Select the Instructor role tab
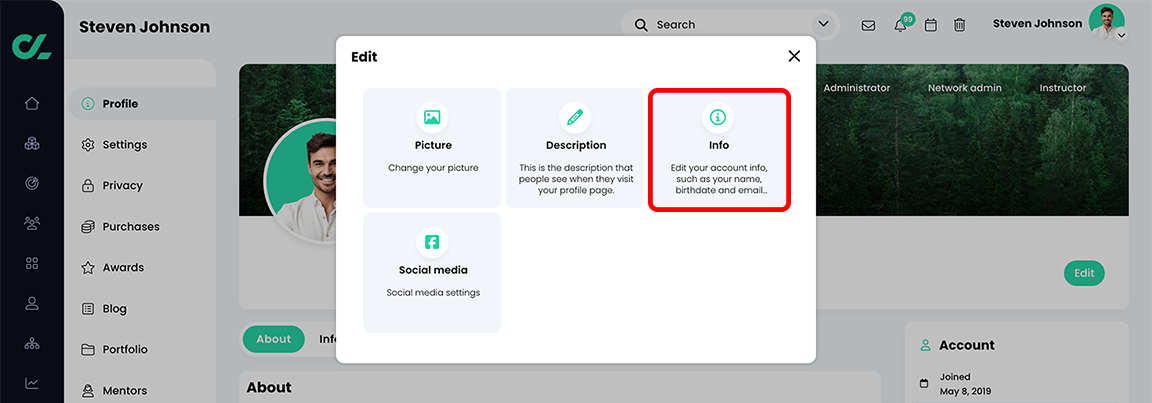 (1062, 88)
